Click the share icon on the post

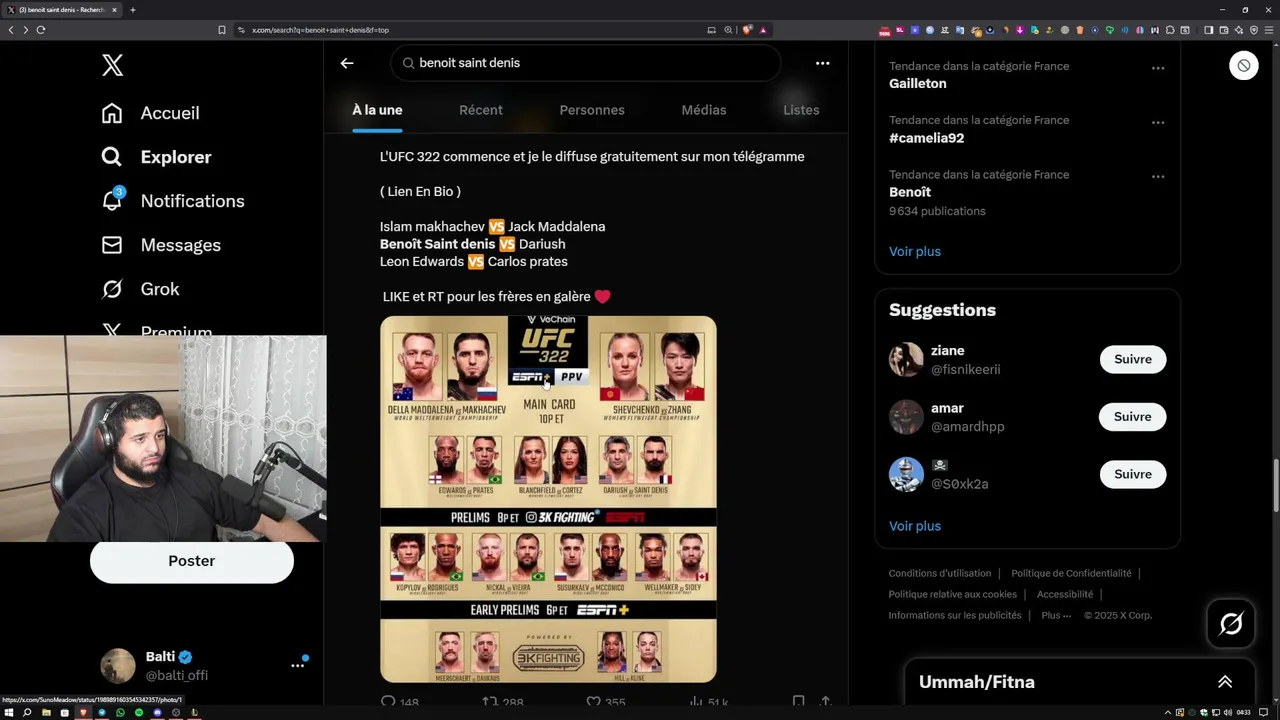point(825,702)
